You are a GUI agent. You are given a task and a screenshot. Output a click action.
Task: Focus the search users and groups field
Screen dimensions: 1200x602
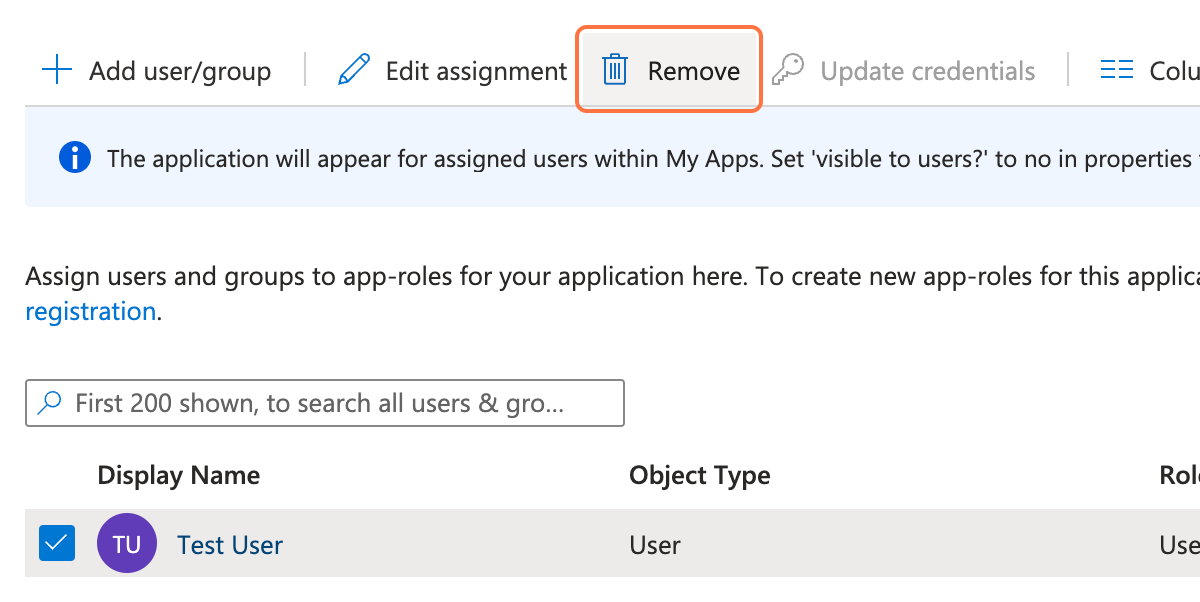point(325,403)
